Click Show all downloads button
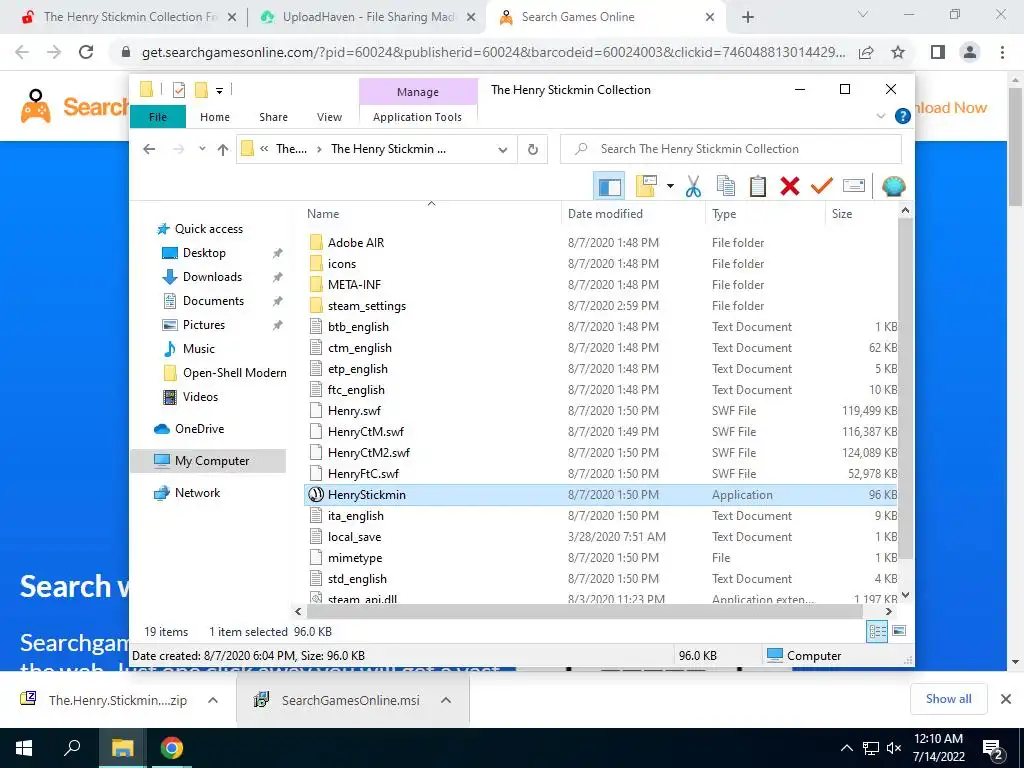This screenshot has width=1024, height=768. pyautogui.click(x=948, y=699)
